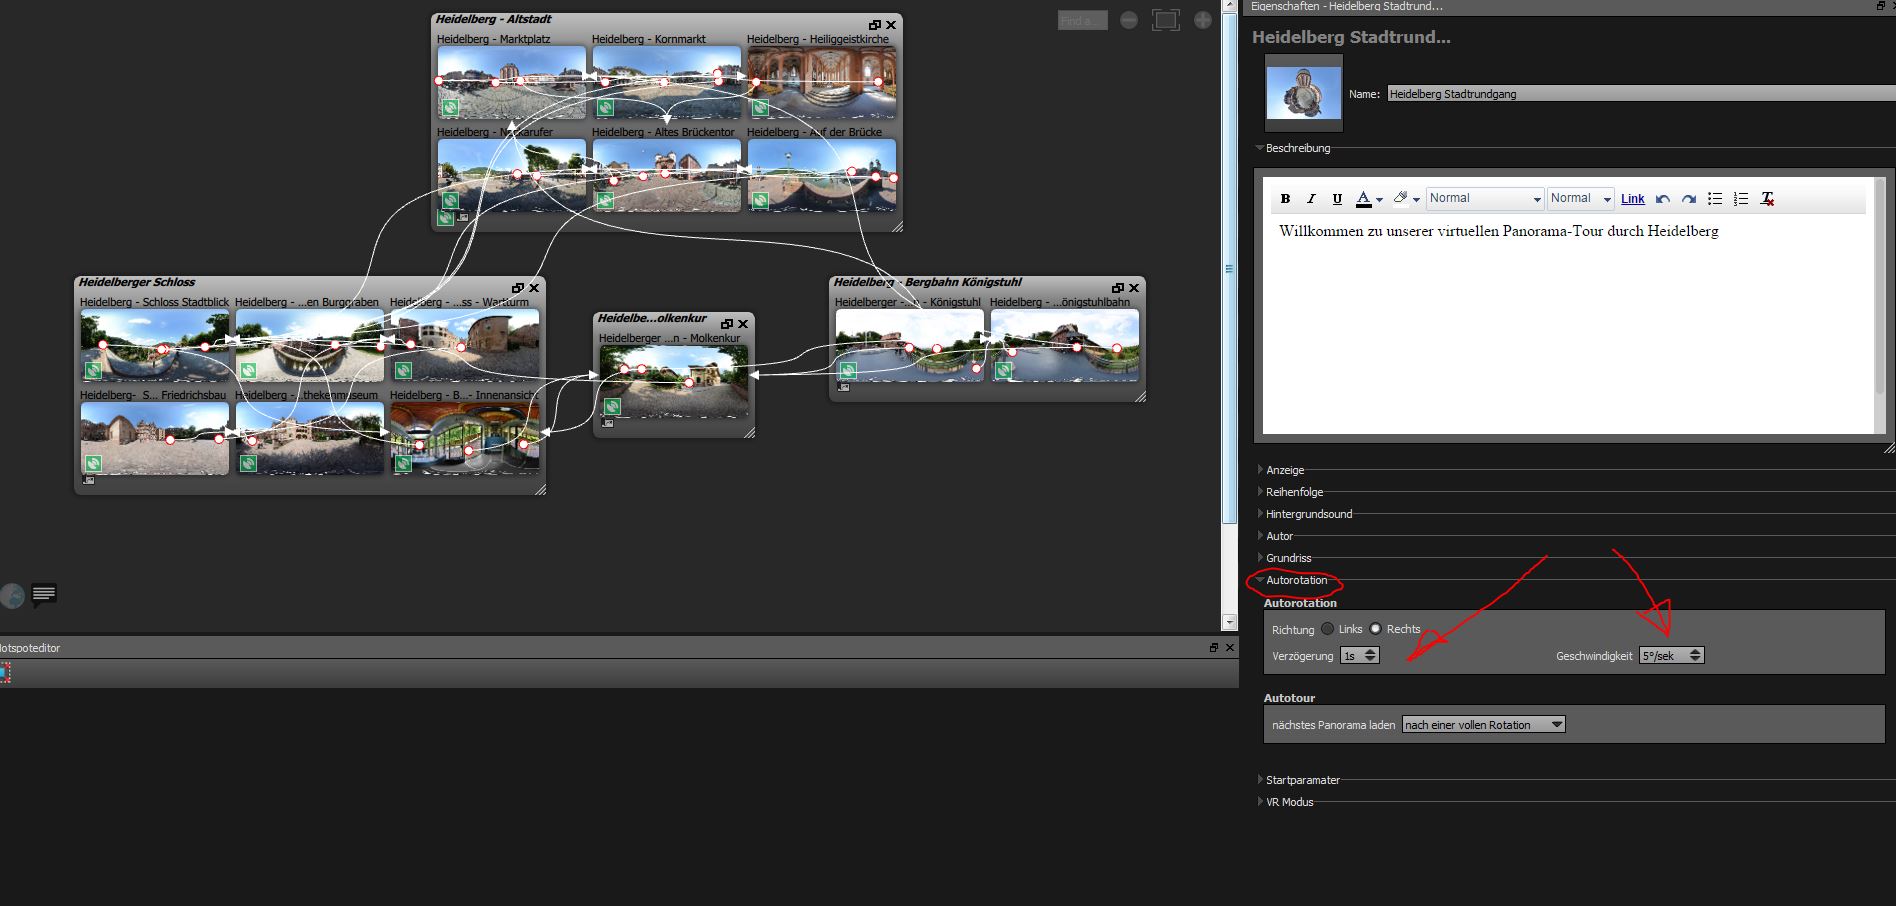The image size is (1896, 906).
Task: Fit tour map to view icon
Action: pyautogui.click(x=1165, y=20)
